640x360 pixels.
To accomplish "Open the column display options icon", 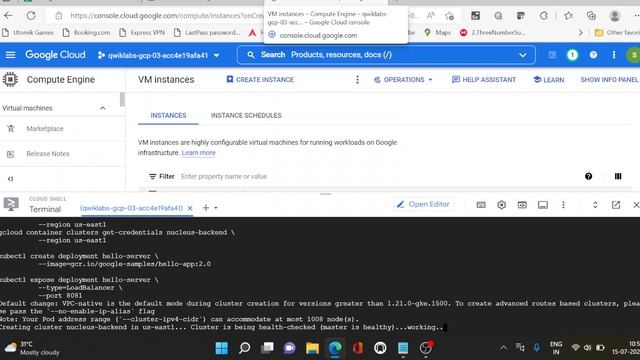I will pos(618,176).
